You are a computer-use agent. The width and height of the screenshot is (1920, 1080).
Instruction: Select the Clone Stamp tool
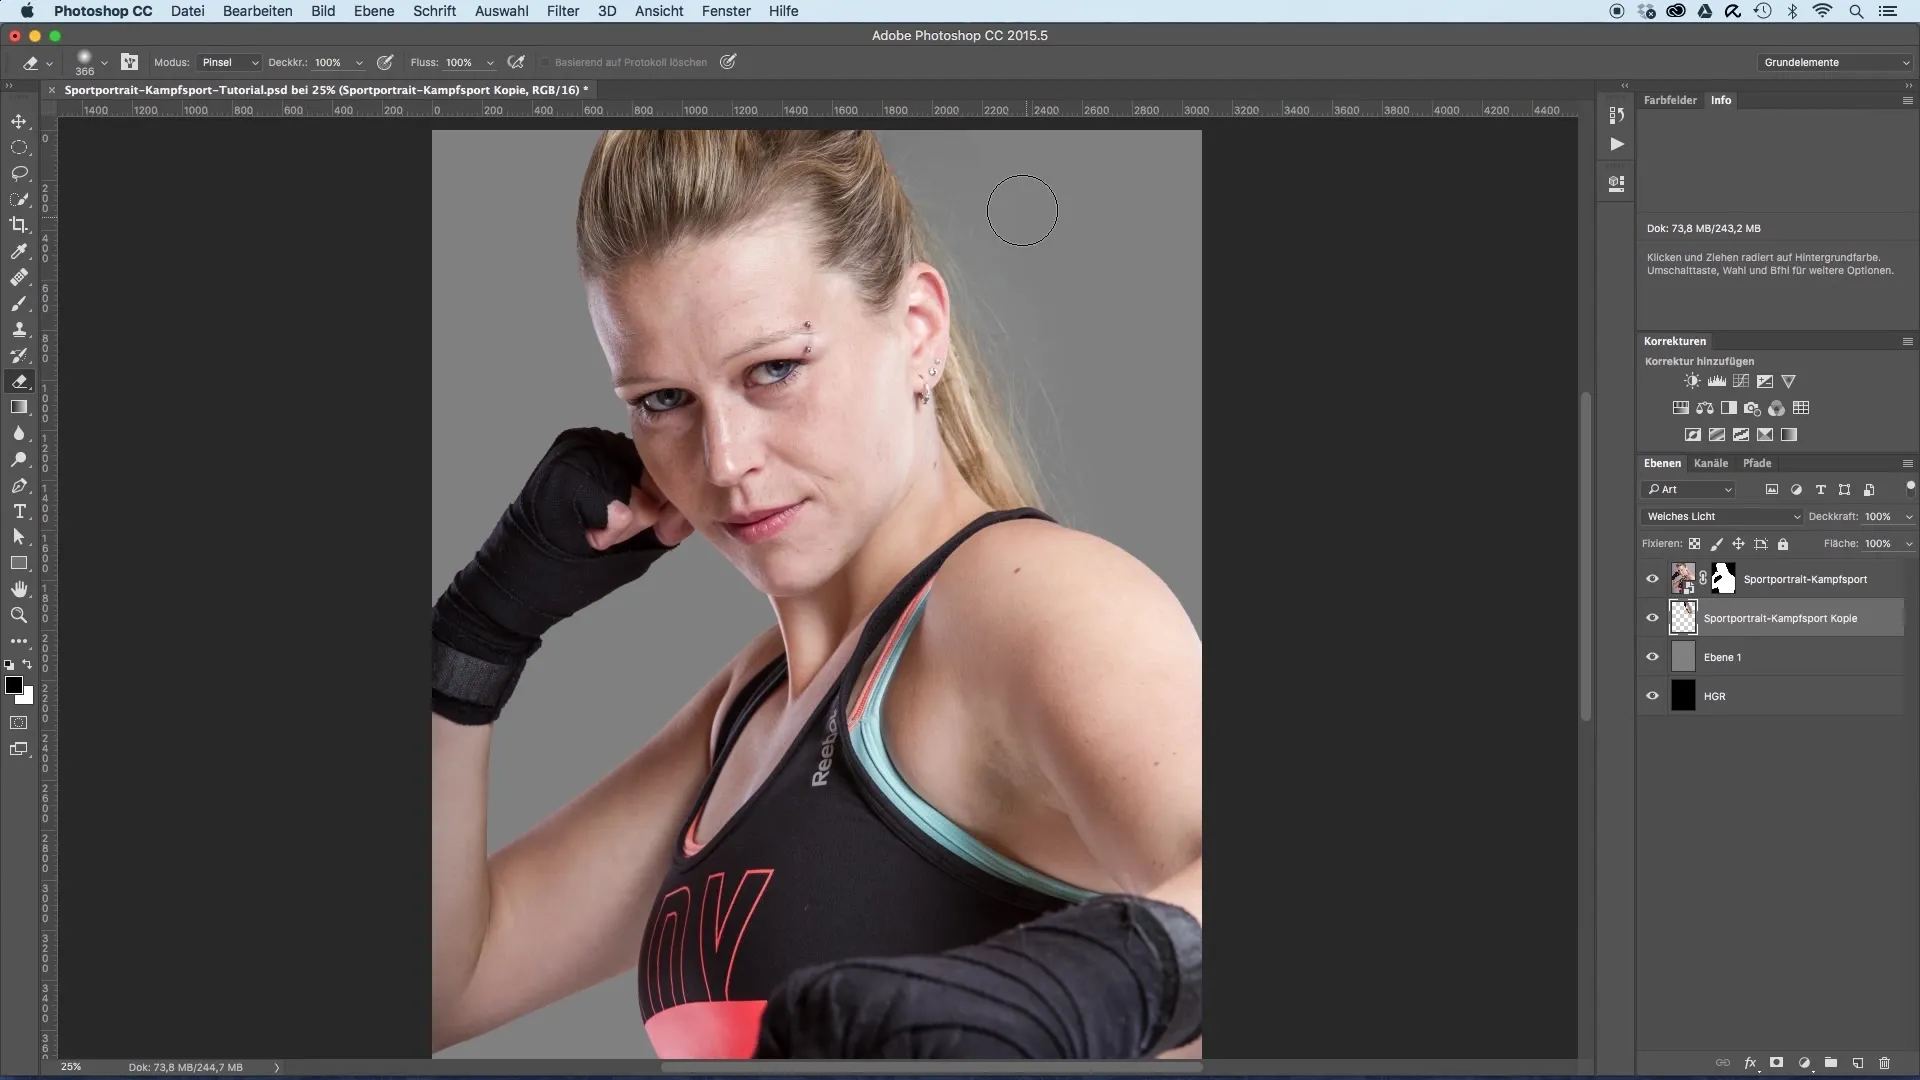tap(19, 329)
